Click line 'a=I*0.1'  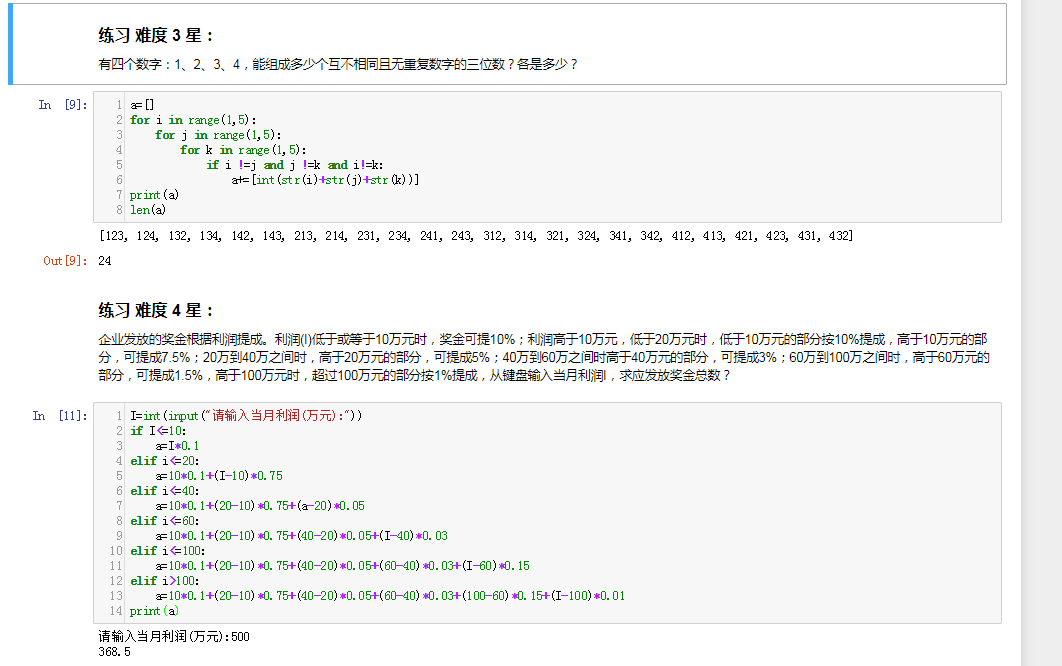coord(177,446)
